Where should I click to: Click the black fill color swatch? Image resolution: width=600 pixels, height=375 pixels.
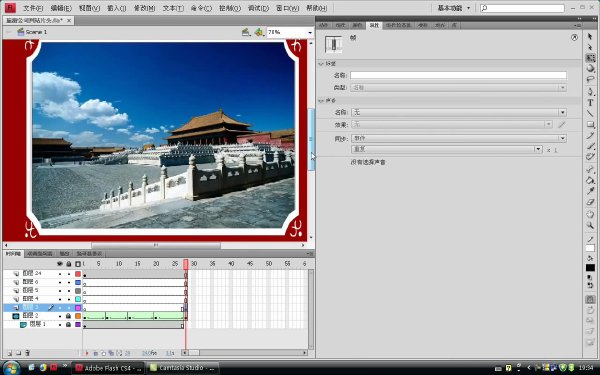590,267
